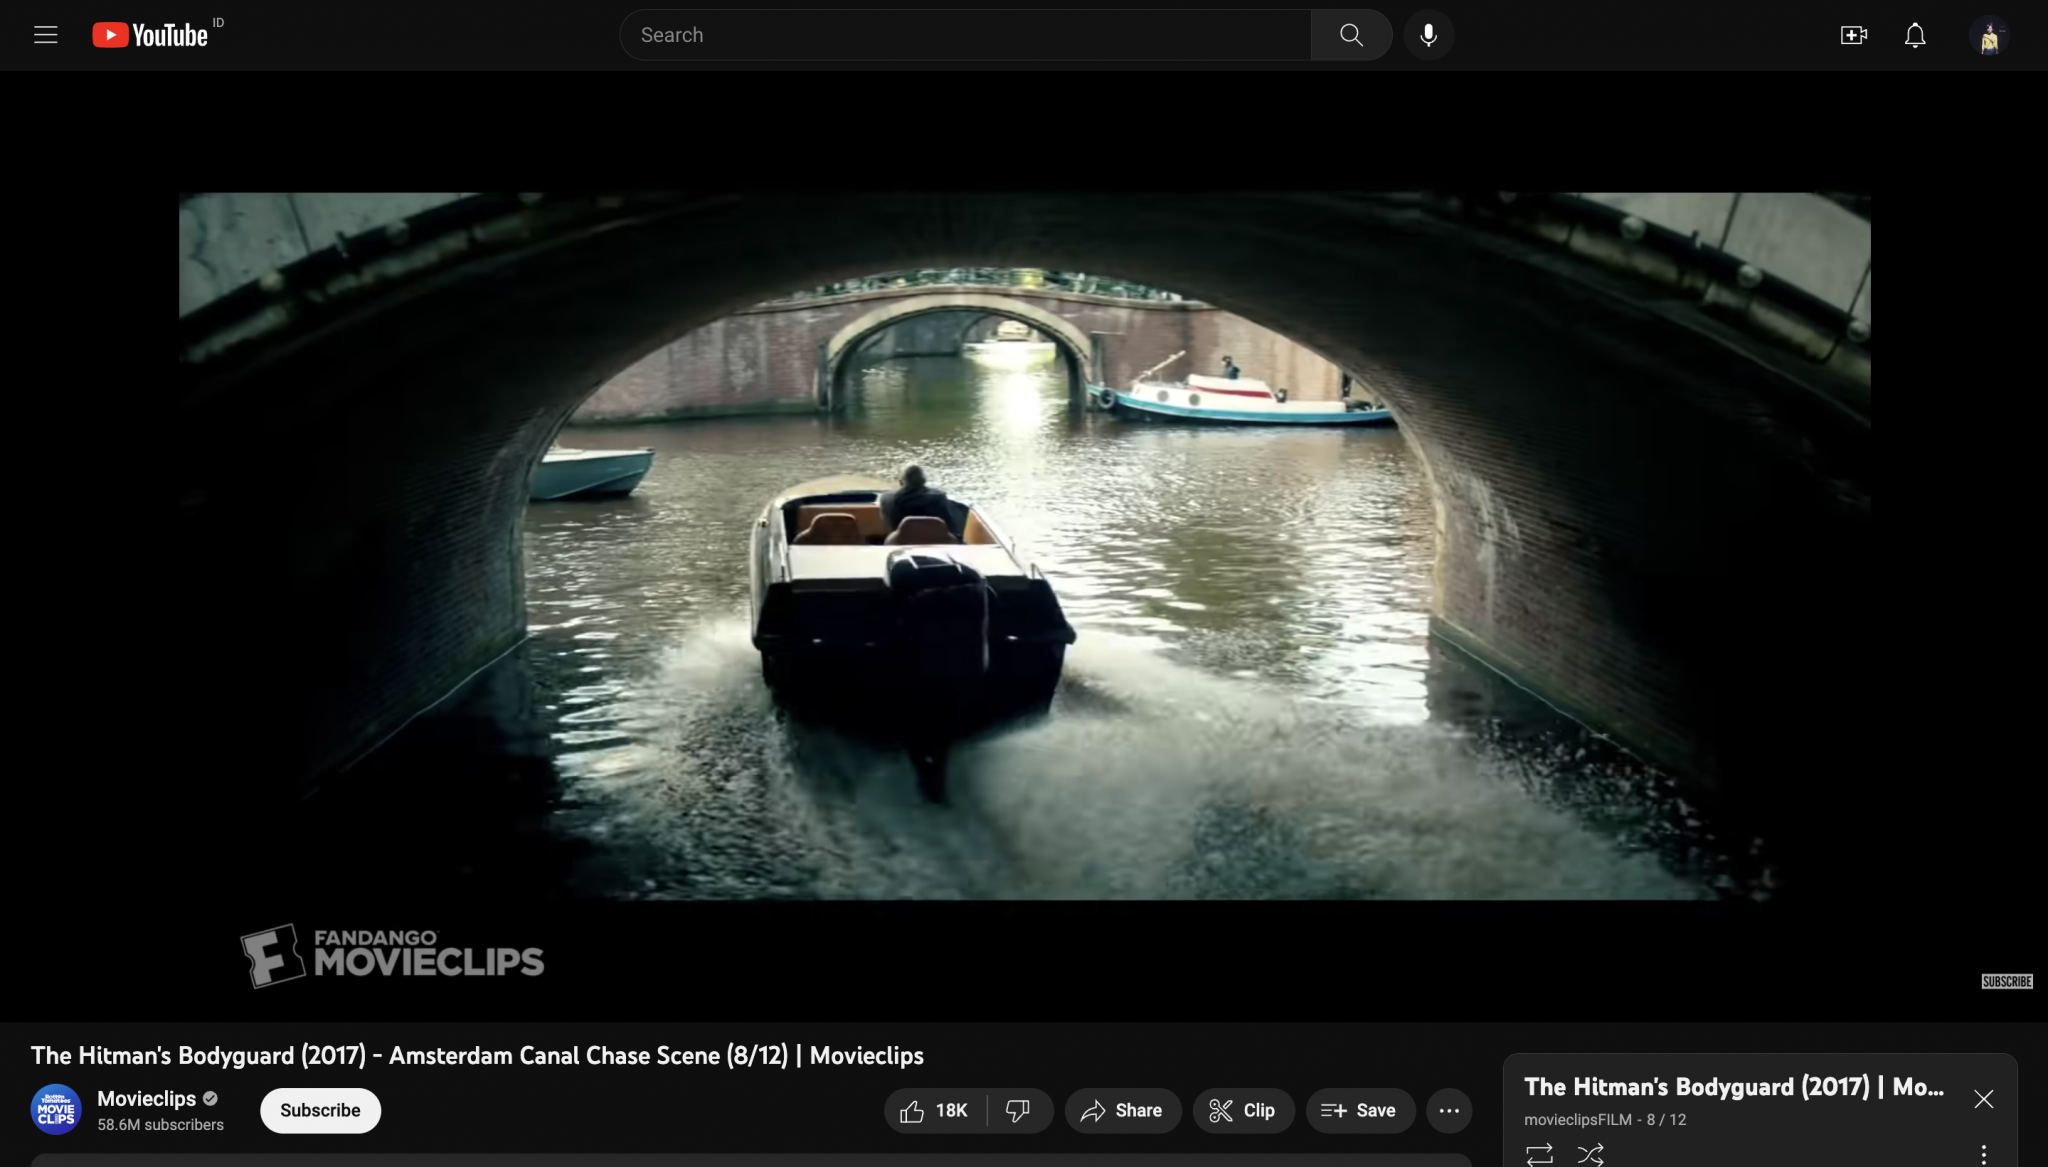Click the magnifier search button

point(1351,35)
